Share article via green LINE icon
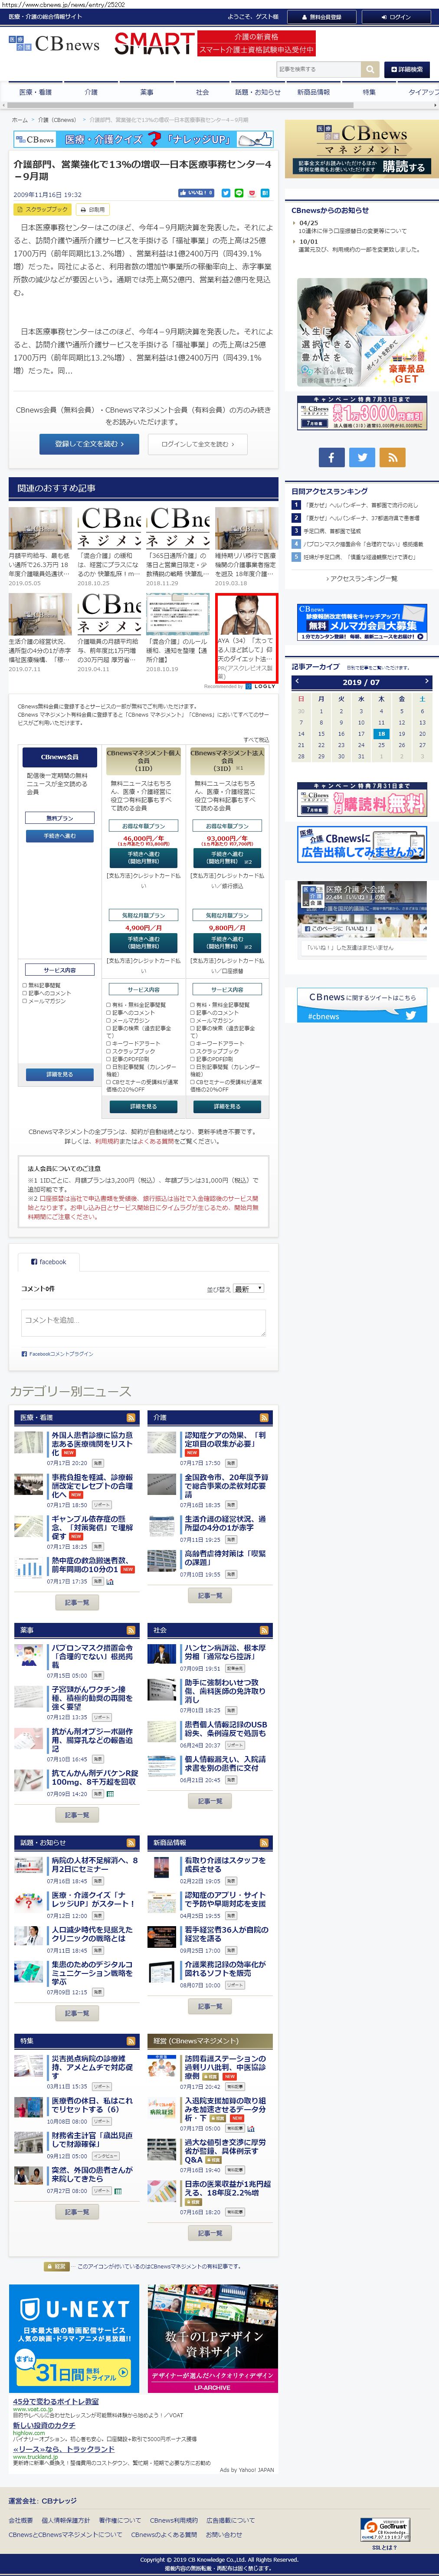Screen dimensions: 439x2576 pos(239,193)
